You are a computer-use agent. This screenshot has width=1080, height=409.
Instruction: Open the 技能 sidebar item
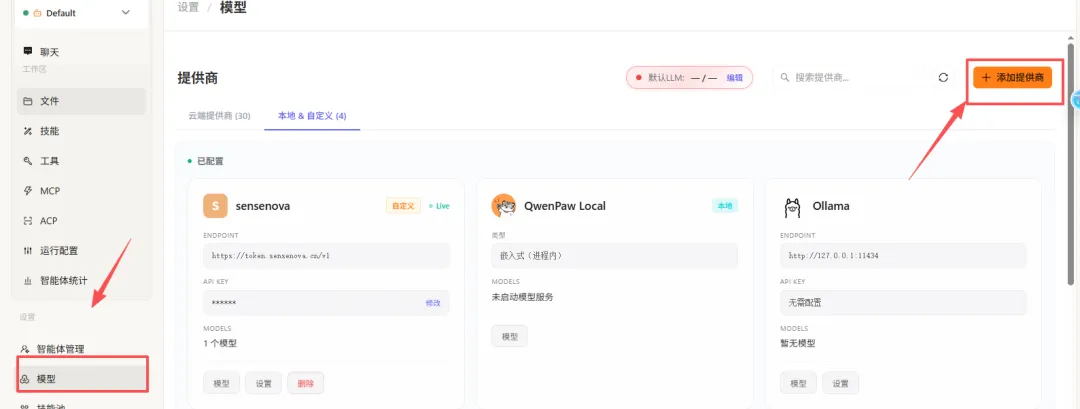click(x=82, y=131)
